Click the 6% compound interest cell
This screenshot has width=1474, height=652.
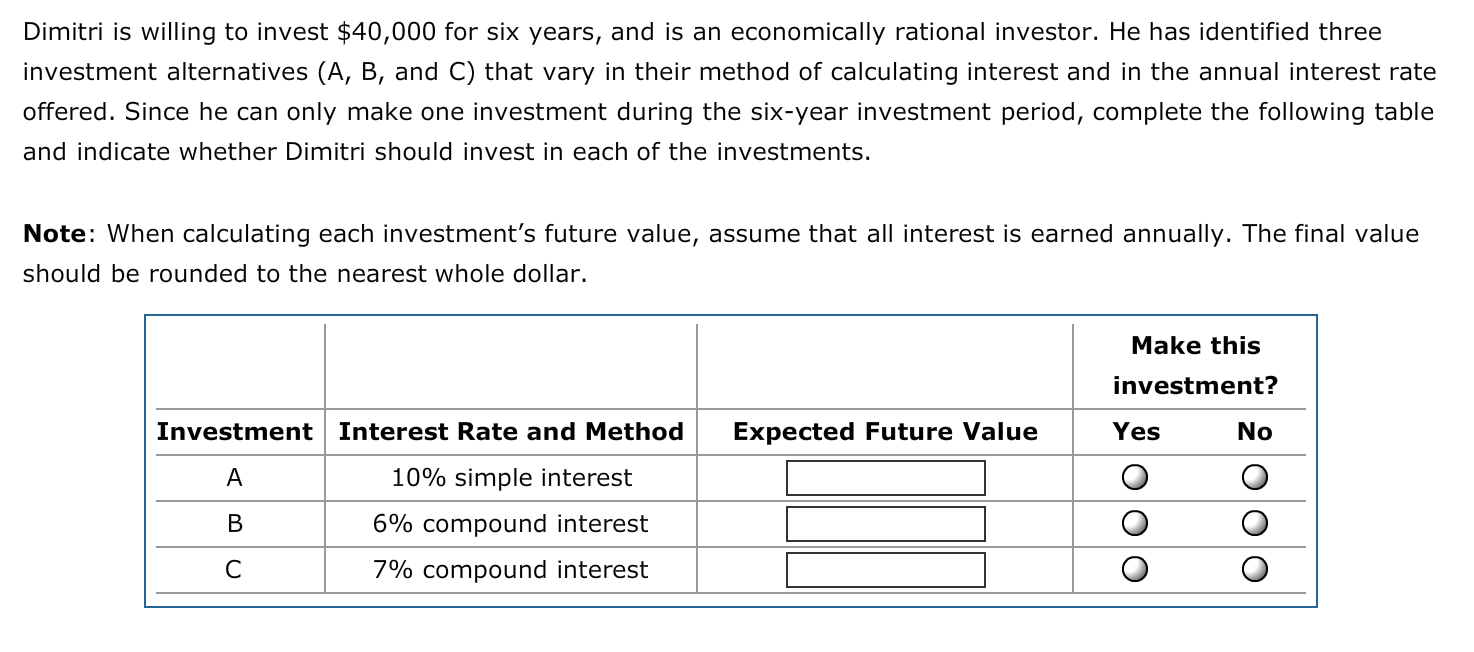click(511, 524)
